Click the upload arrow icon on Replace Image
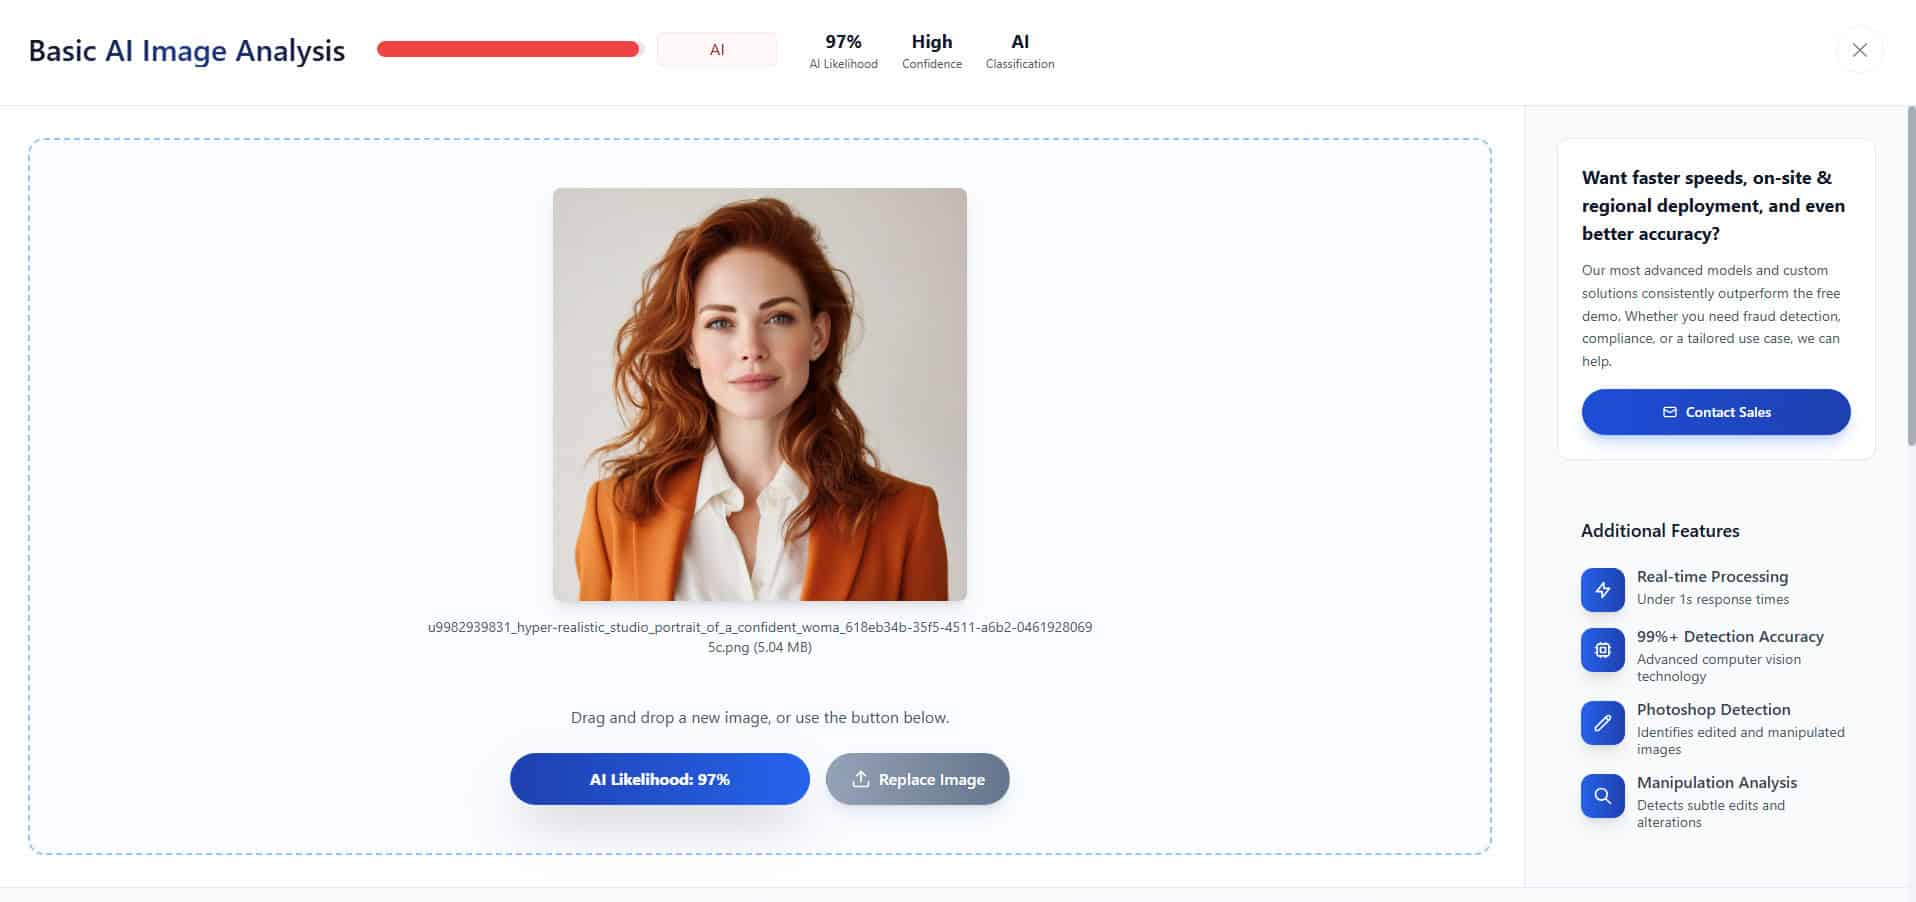This screenshot has height=902, width=1916. pos(860,779)
